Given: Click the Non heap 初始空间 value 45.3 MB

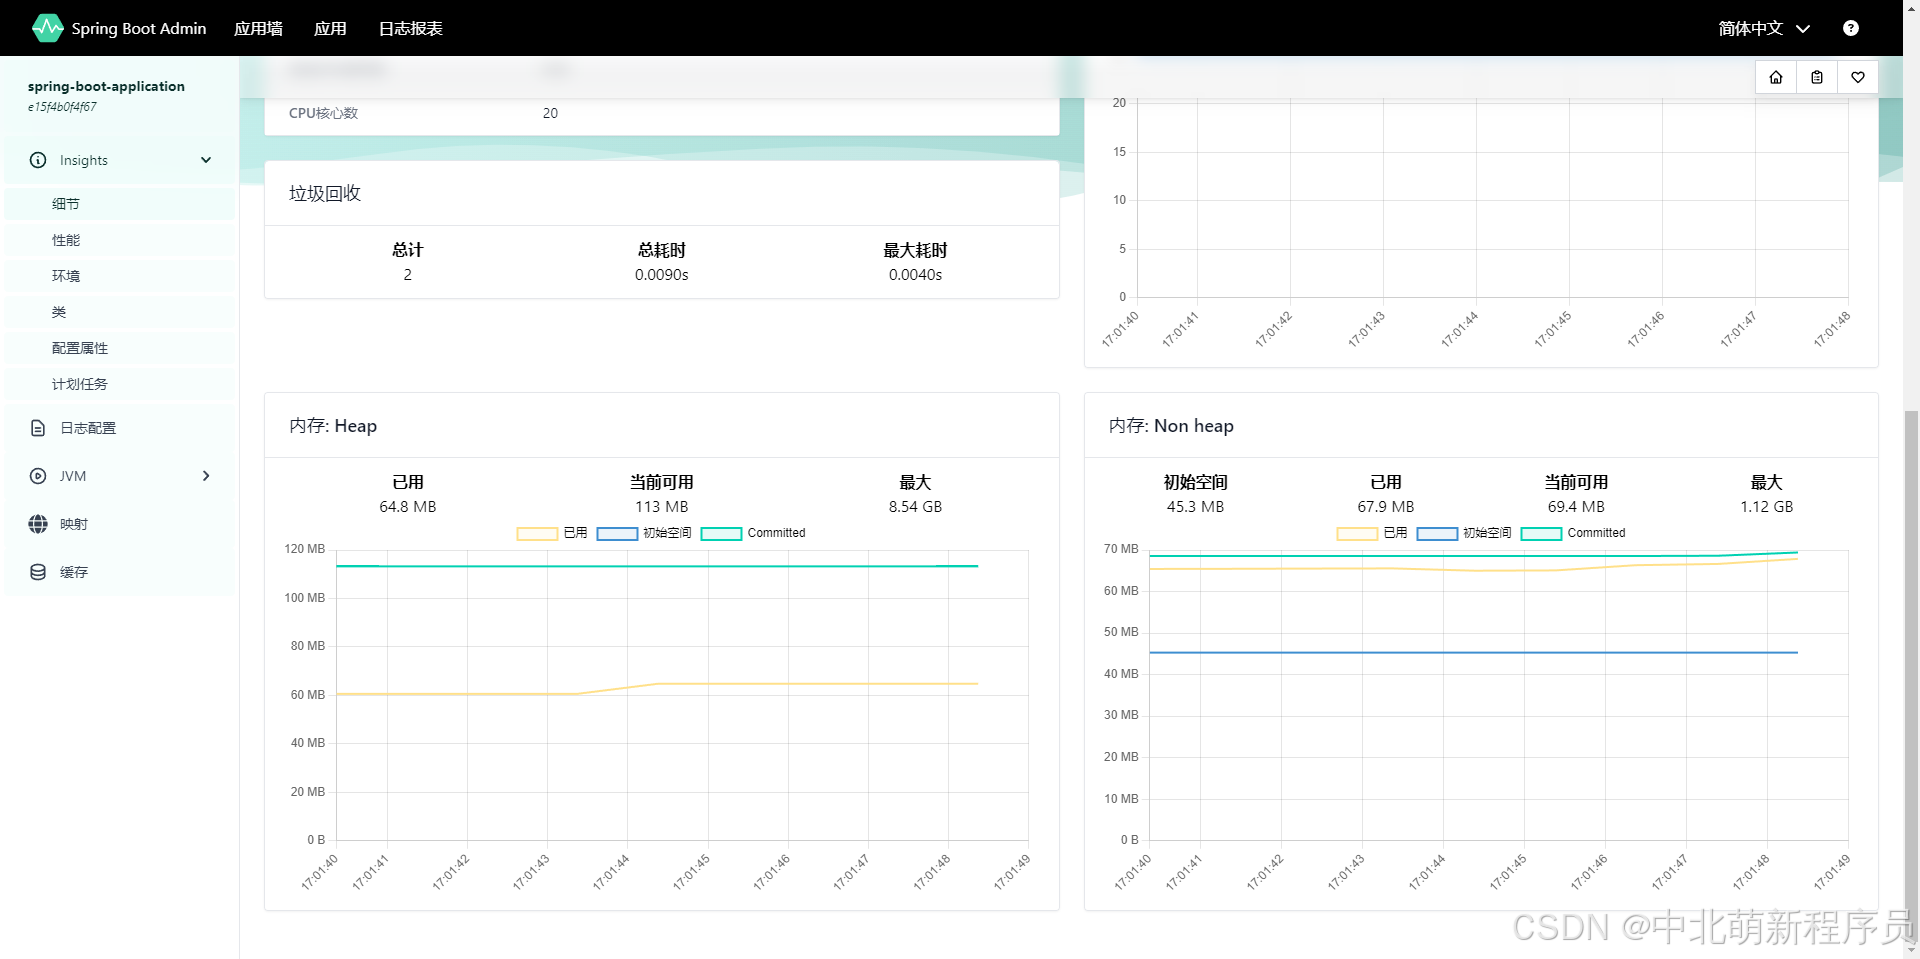Looking at the screenshot, I should [1195, 507].
